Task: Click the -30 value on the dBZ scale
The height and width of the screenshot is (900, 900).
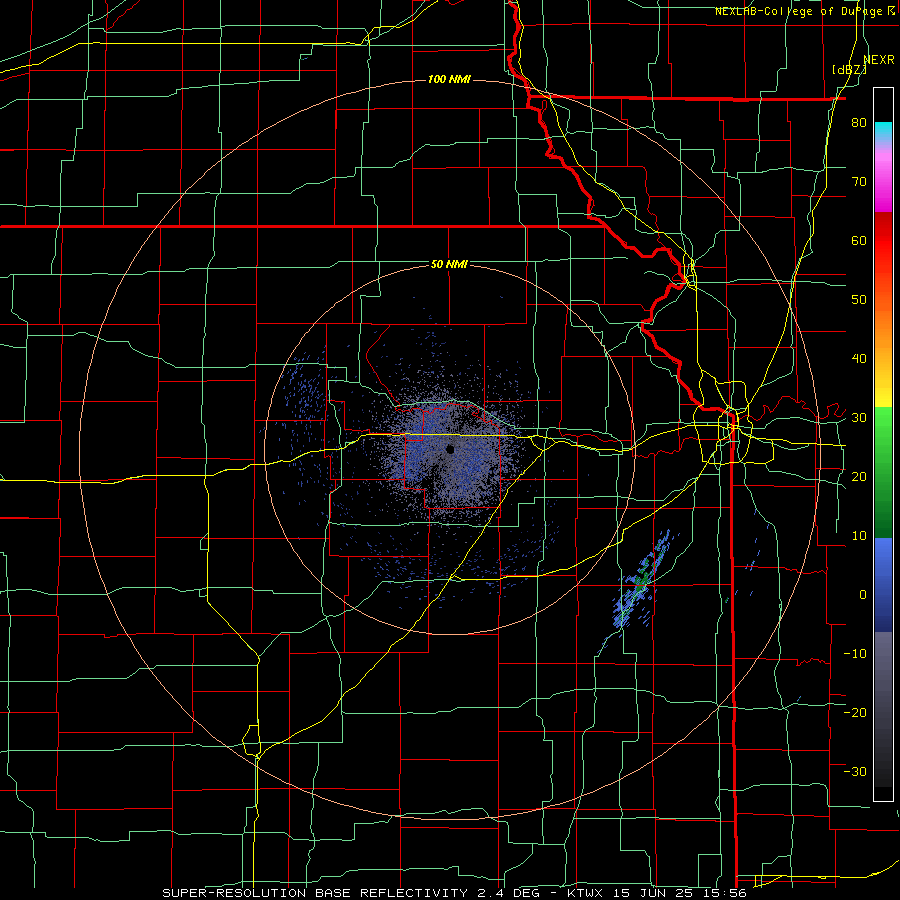Action: point(855,772)
